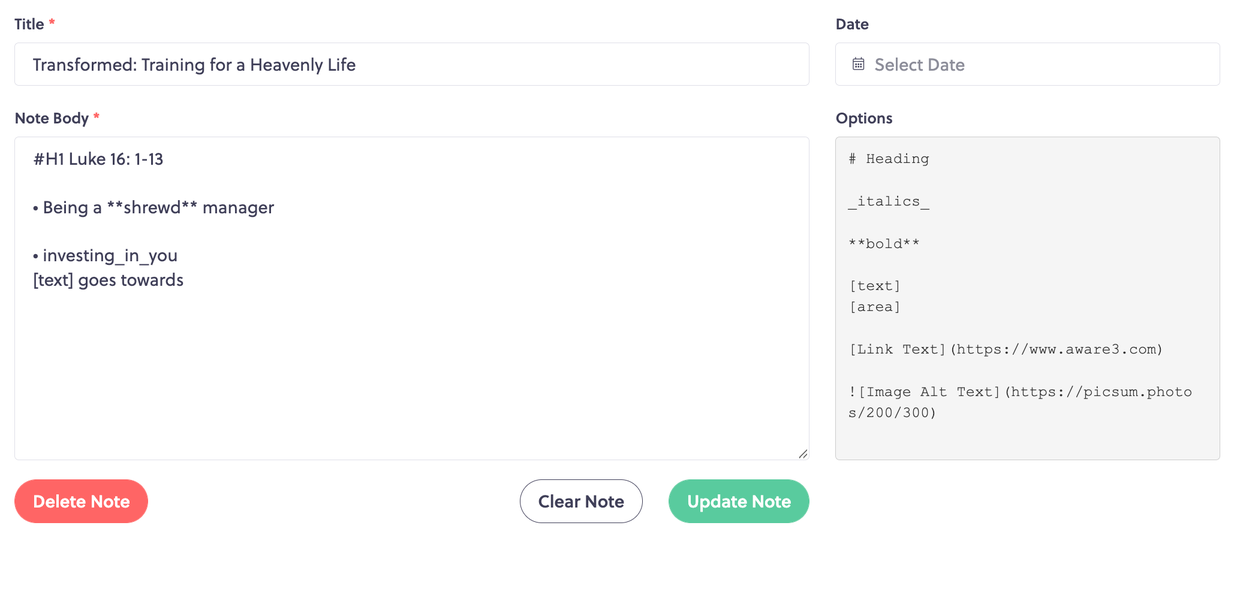
Task: Click the Note Body resize handle corner
Action: [x=802, y=453]
